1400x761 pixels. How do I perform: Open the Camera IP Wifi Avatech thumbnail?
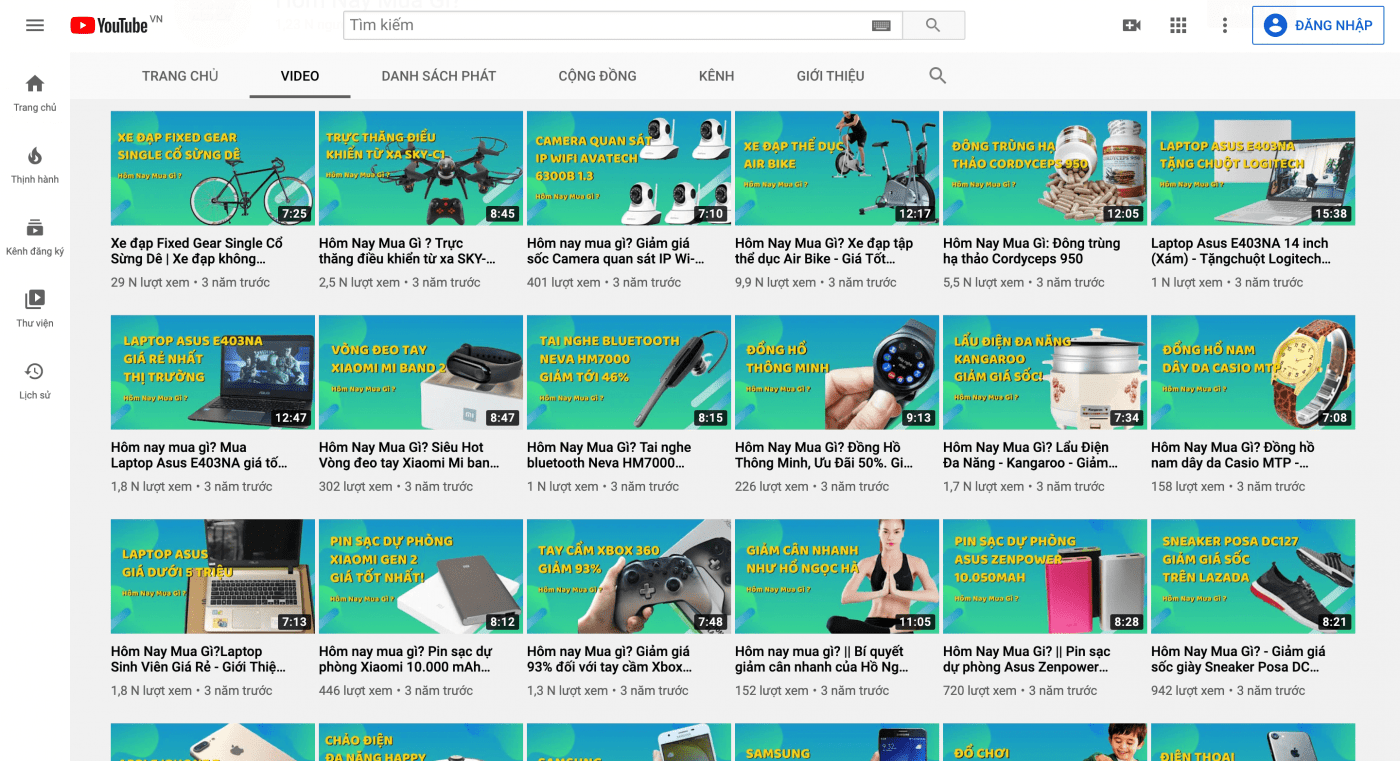tap(629, 168)
